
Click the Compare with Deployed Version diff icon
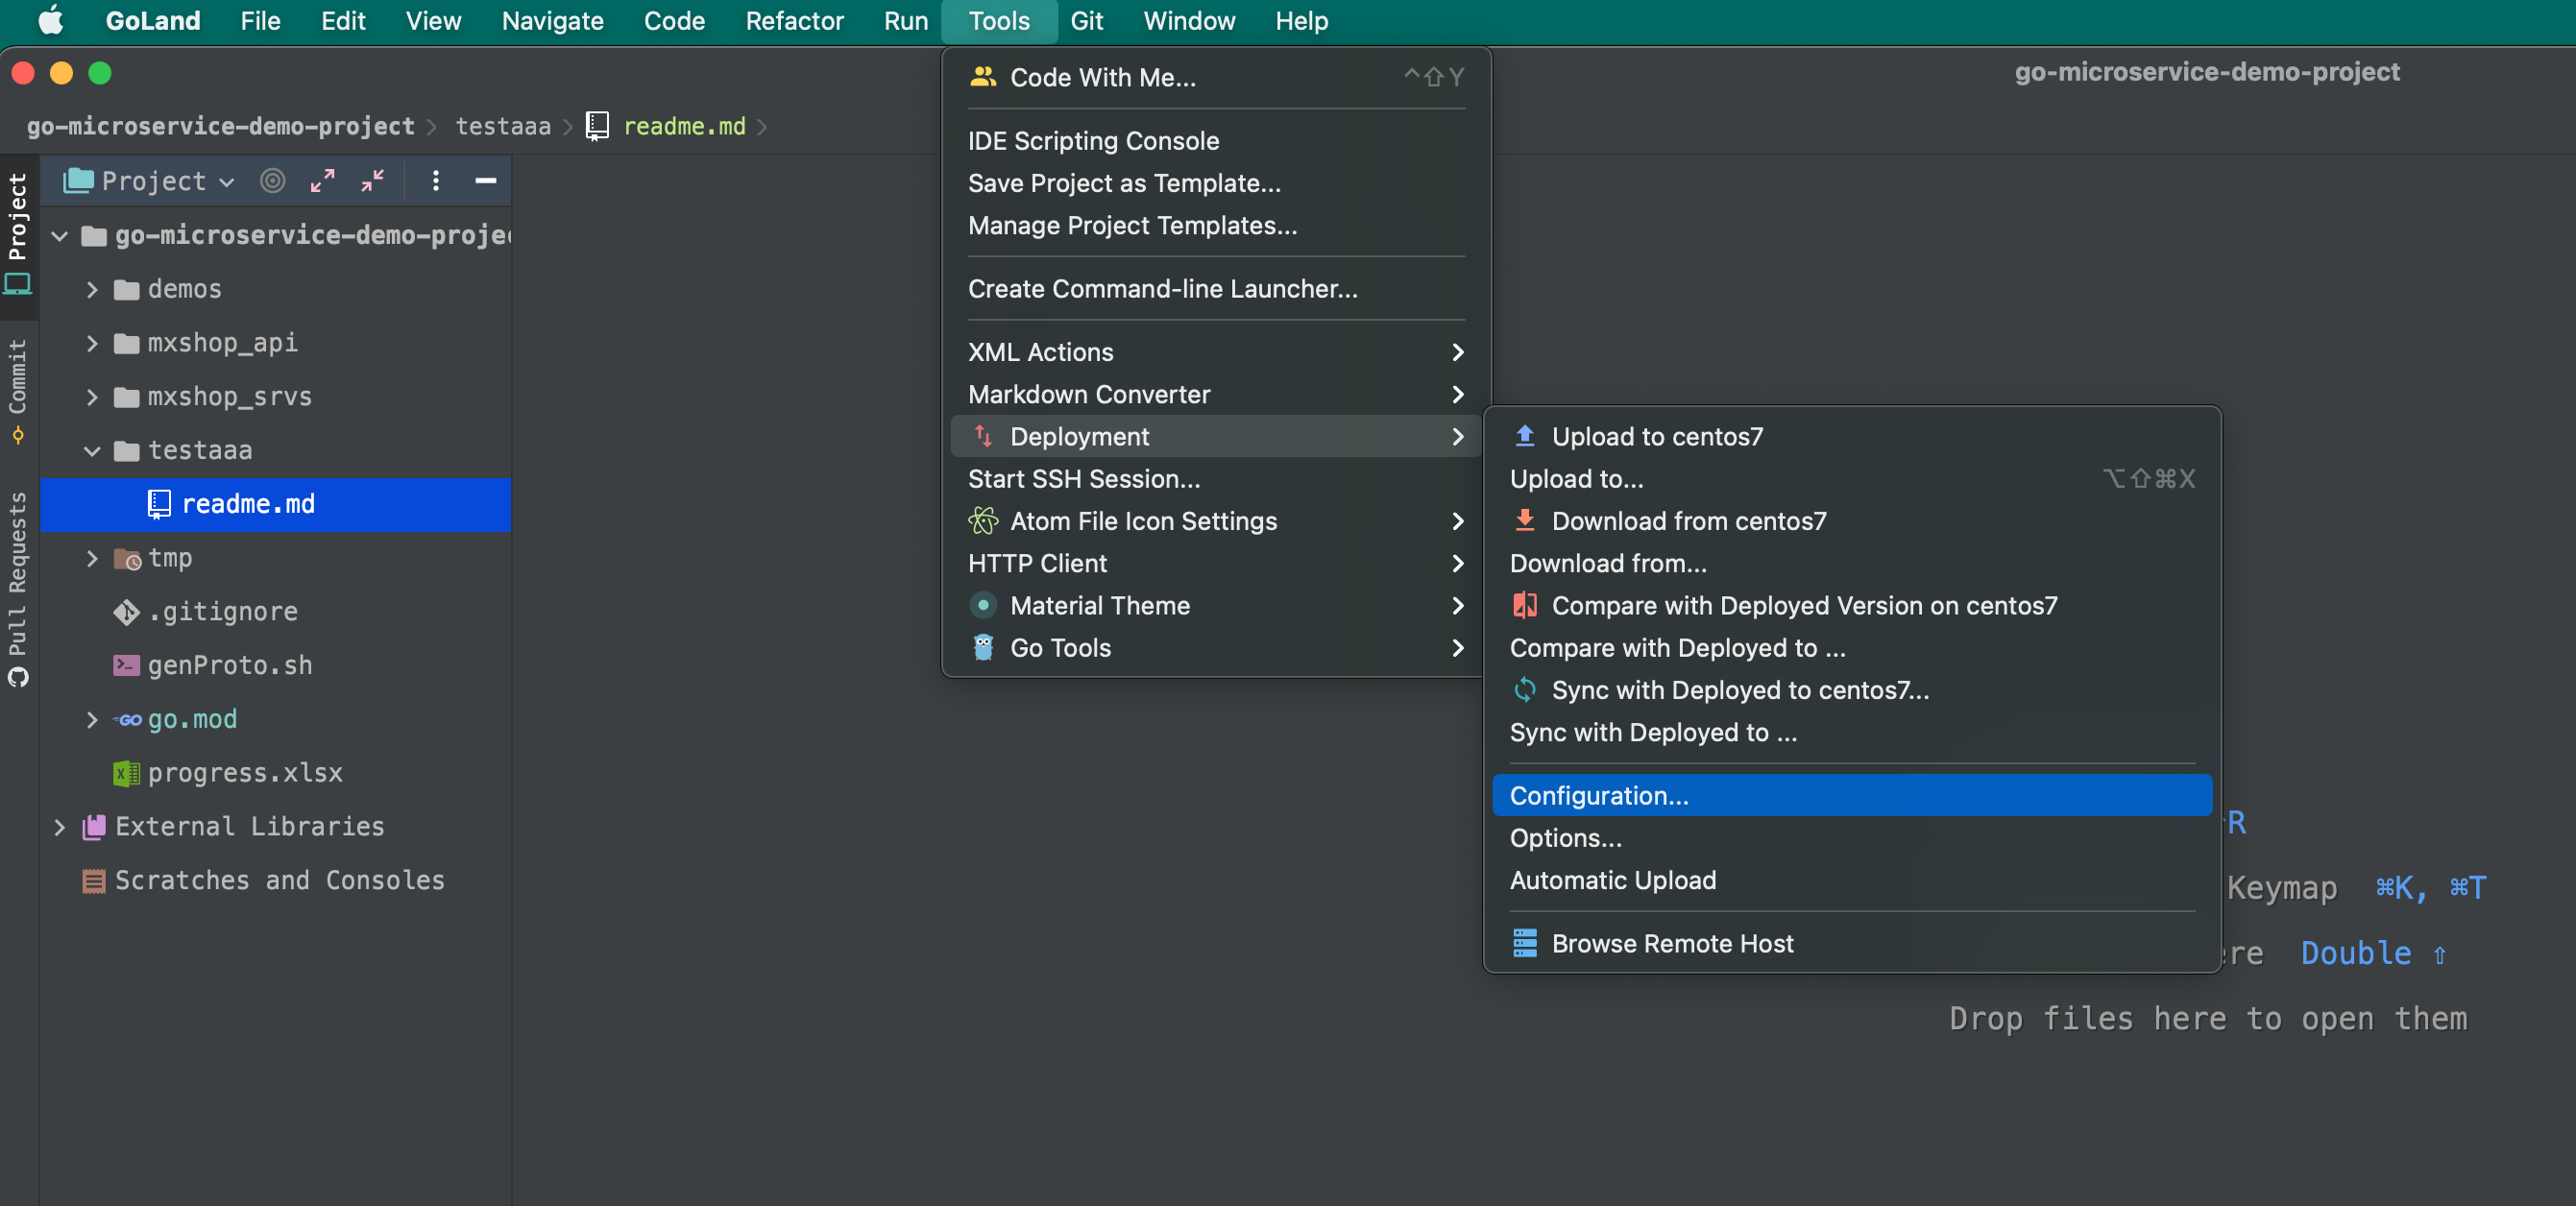[x=1524, y=605]
